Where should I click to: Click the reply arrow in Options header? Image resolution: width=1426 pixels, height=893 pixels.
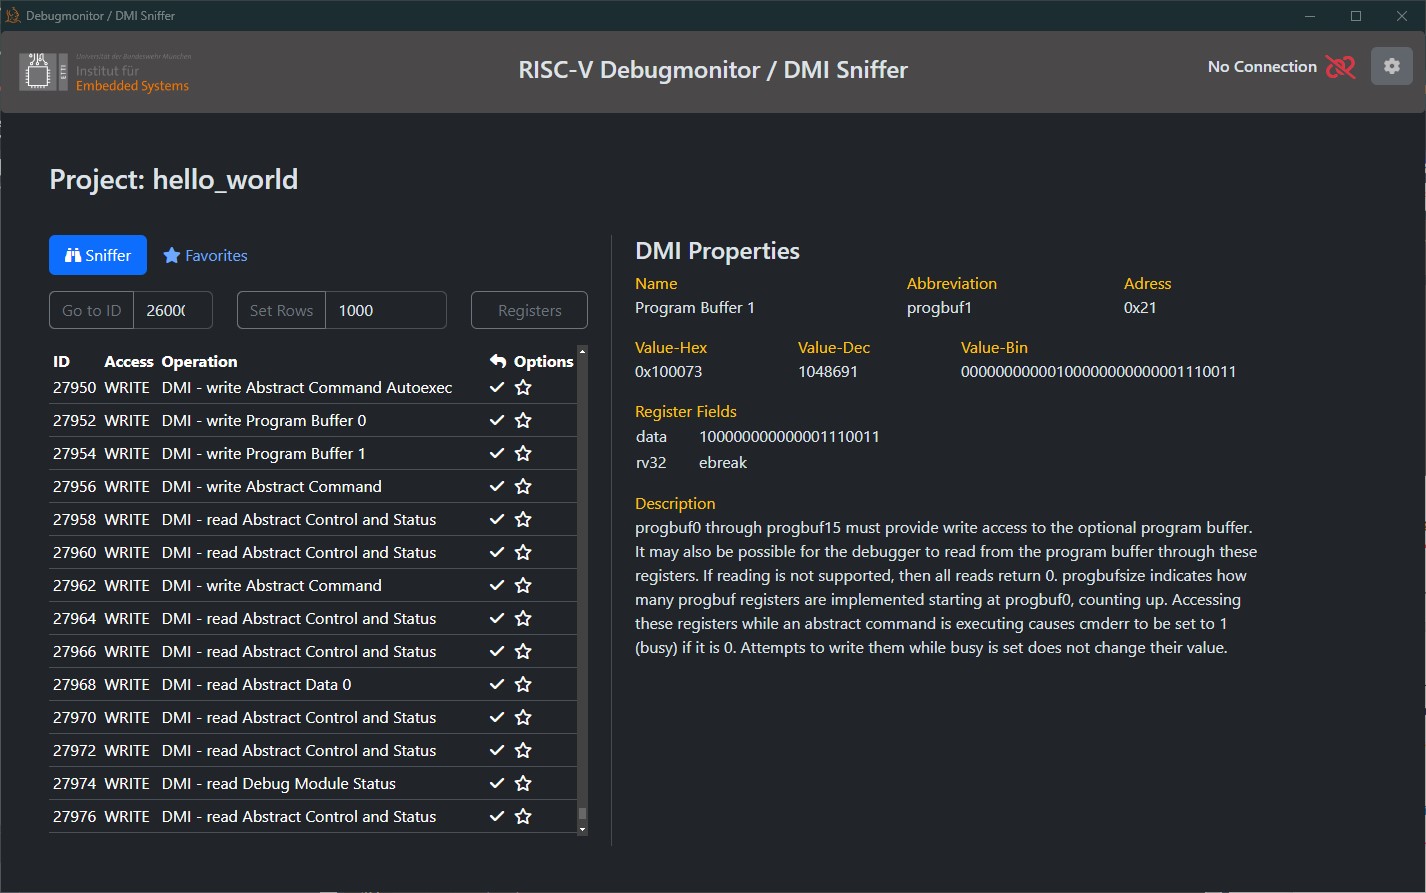[x=498, y=362]
